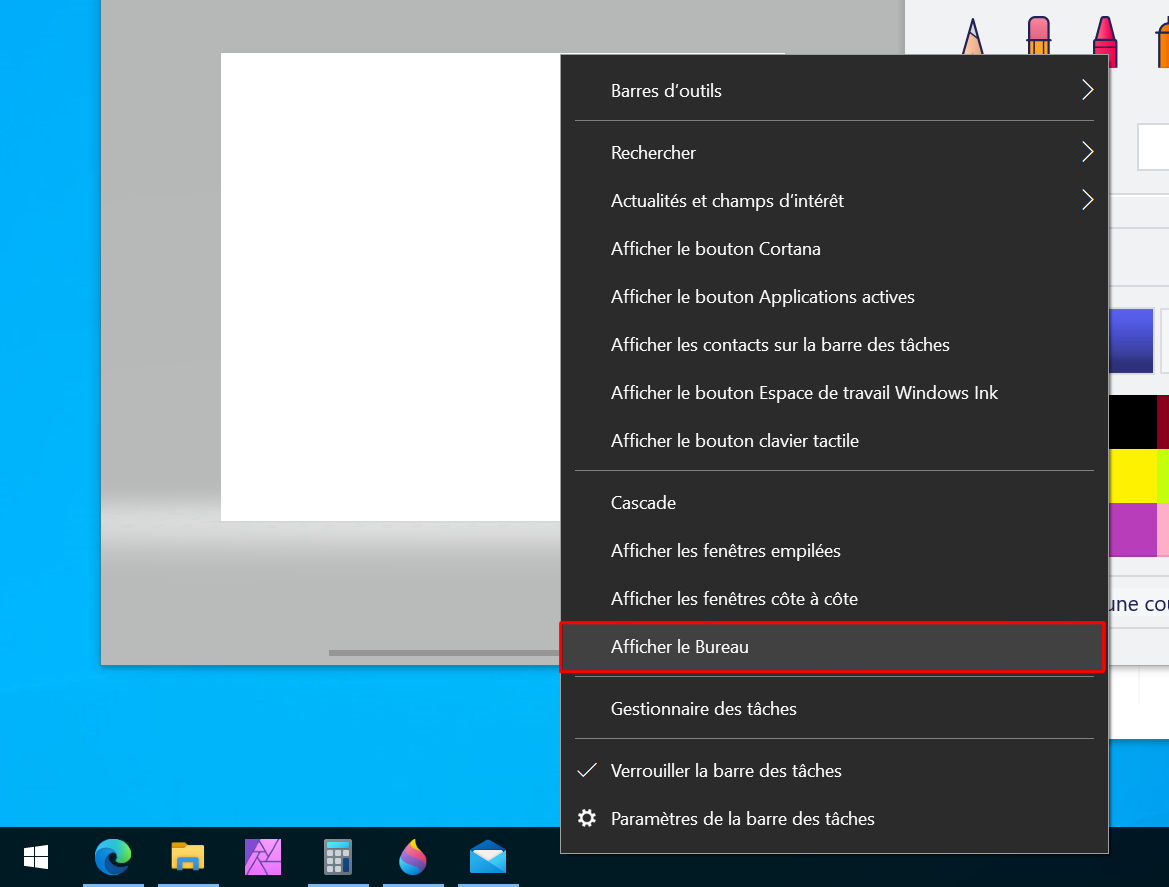Choose the yellow color swatch

(x=1132, y=476)
